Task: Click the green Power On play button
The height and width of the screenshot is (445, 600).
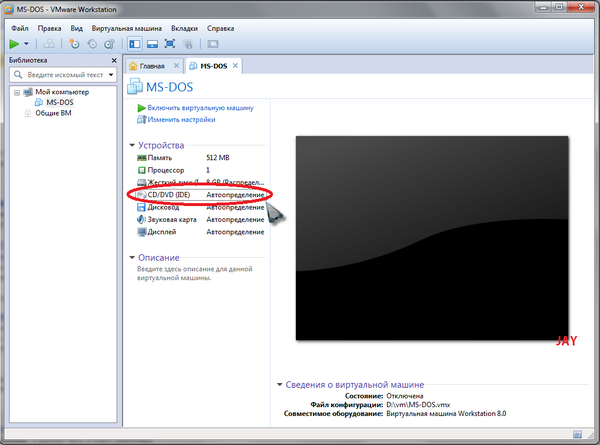Action: point(15,44)
